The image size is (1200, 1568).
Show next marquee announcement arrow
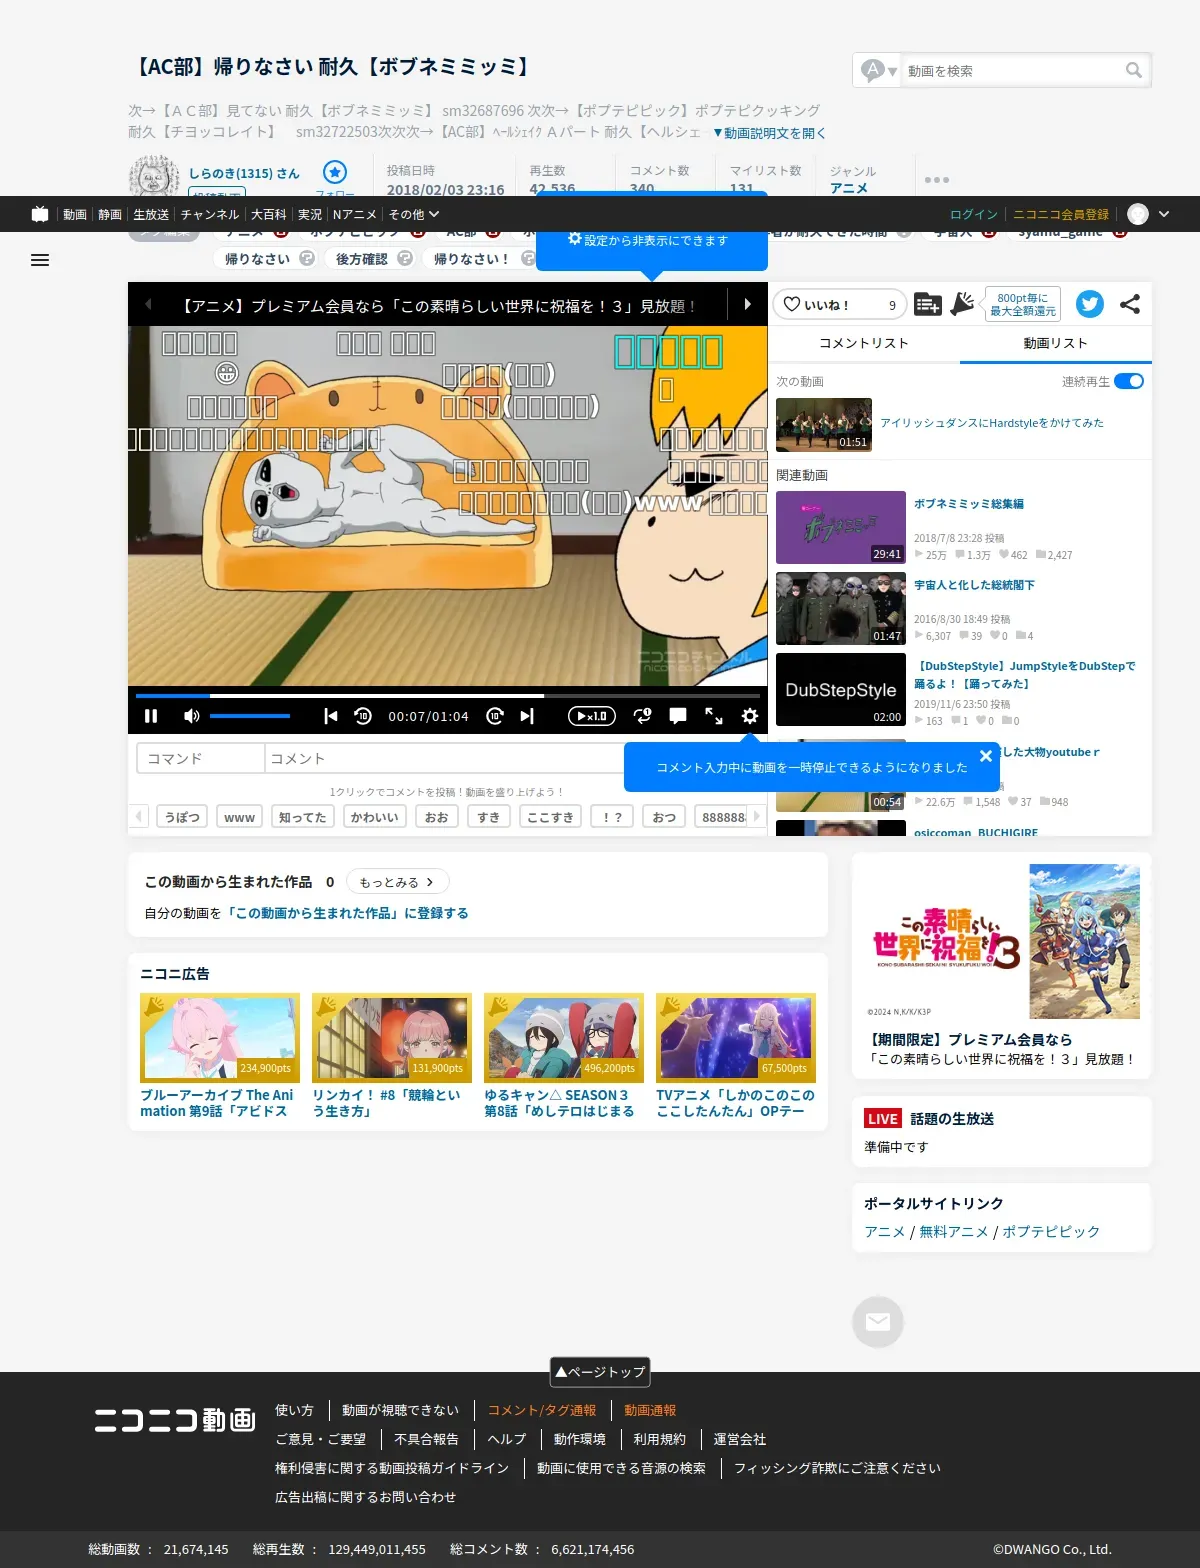coord(747,304)
